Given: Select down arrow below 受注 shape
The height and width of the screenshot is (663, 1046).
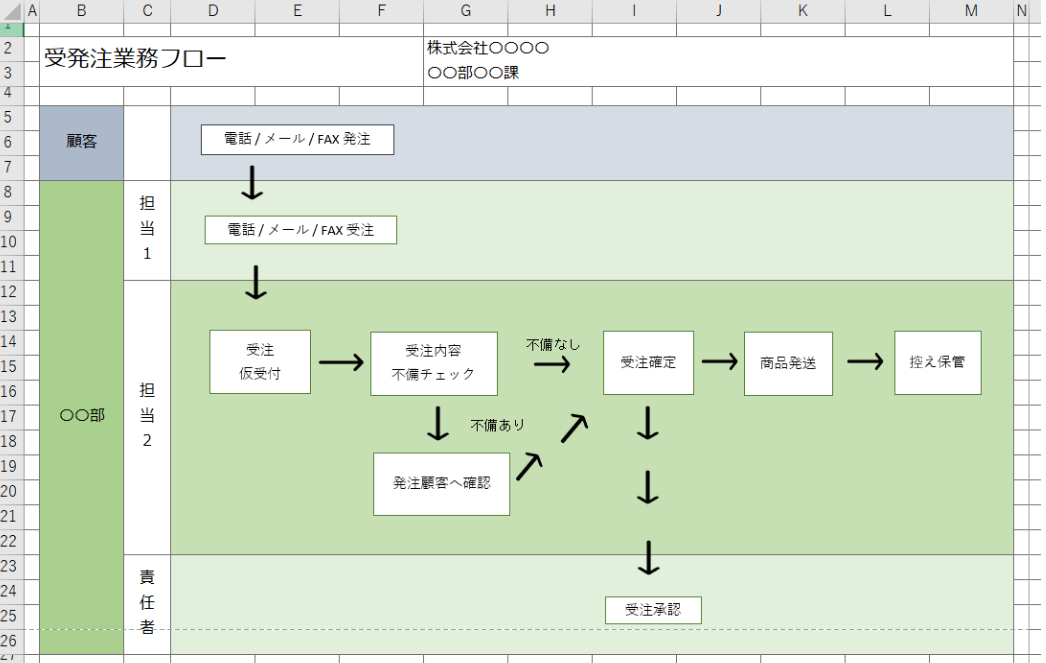Looking at the screenshot, I should [x=255, y=282].
